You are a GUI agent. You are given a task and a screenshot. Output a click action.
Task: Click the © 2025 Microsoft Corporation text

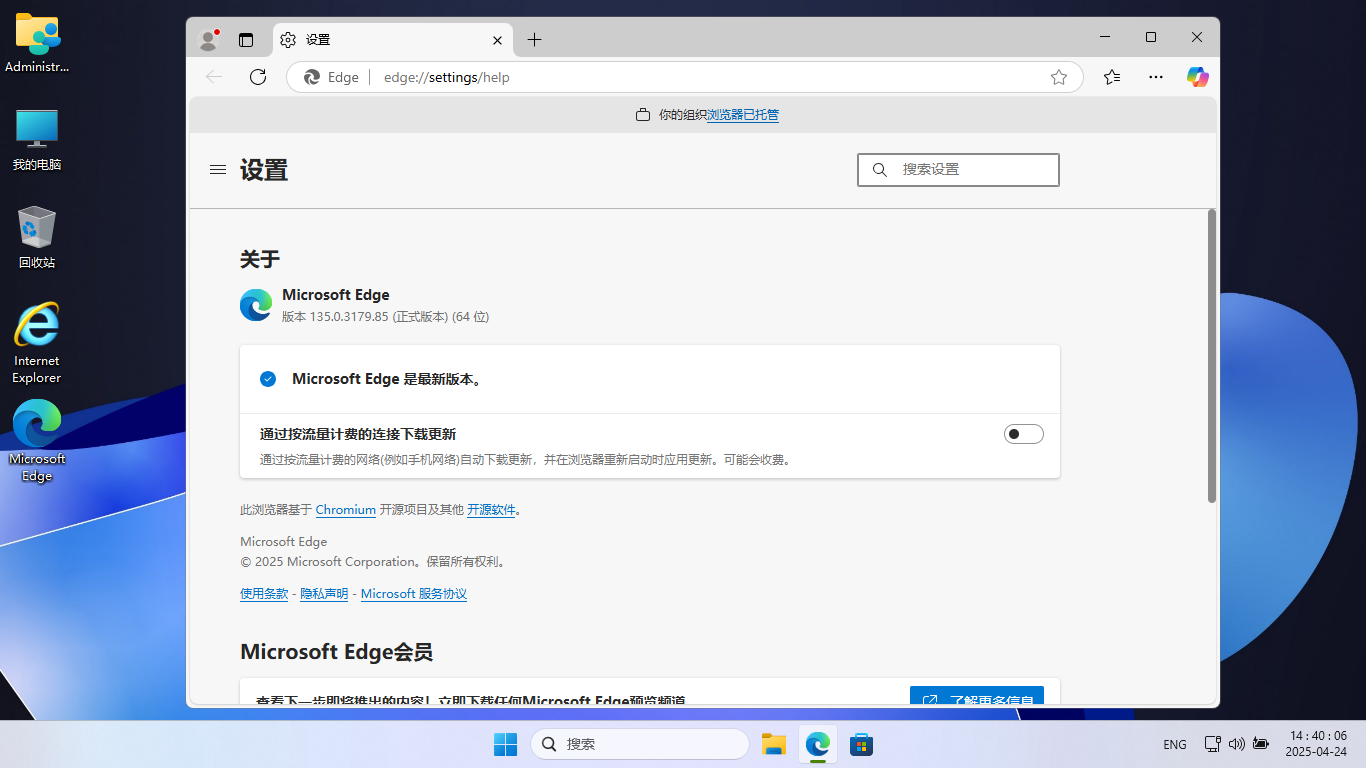(374, 562)
